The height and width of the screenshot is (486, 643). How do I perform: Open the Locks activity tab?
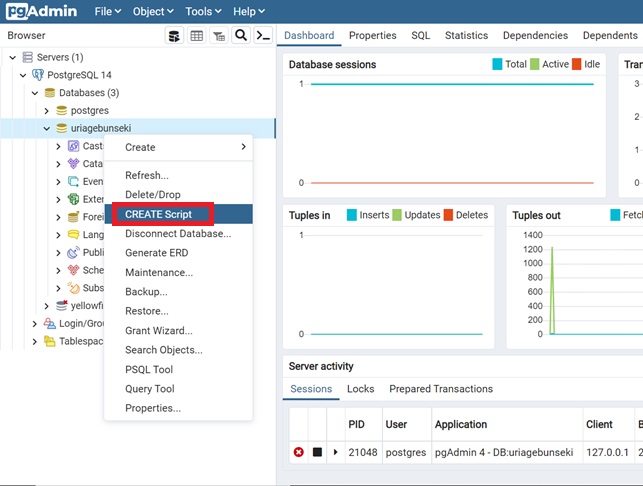tap(360, 389)
